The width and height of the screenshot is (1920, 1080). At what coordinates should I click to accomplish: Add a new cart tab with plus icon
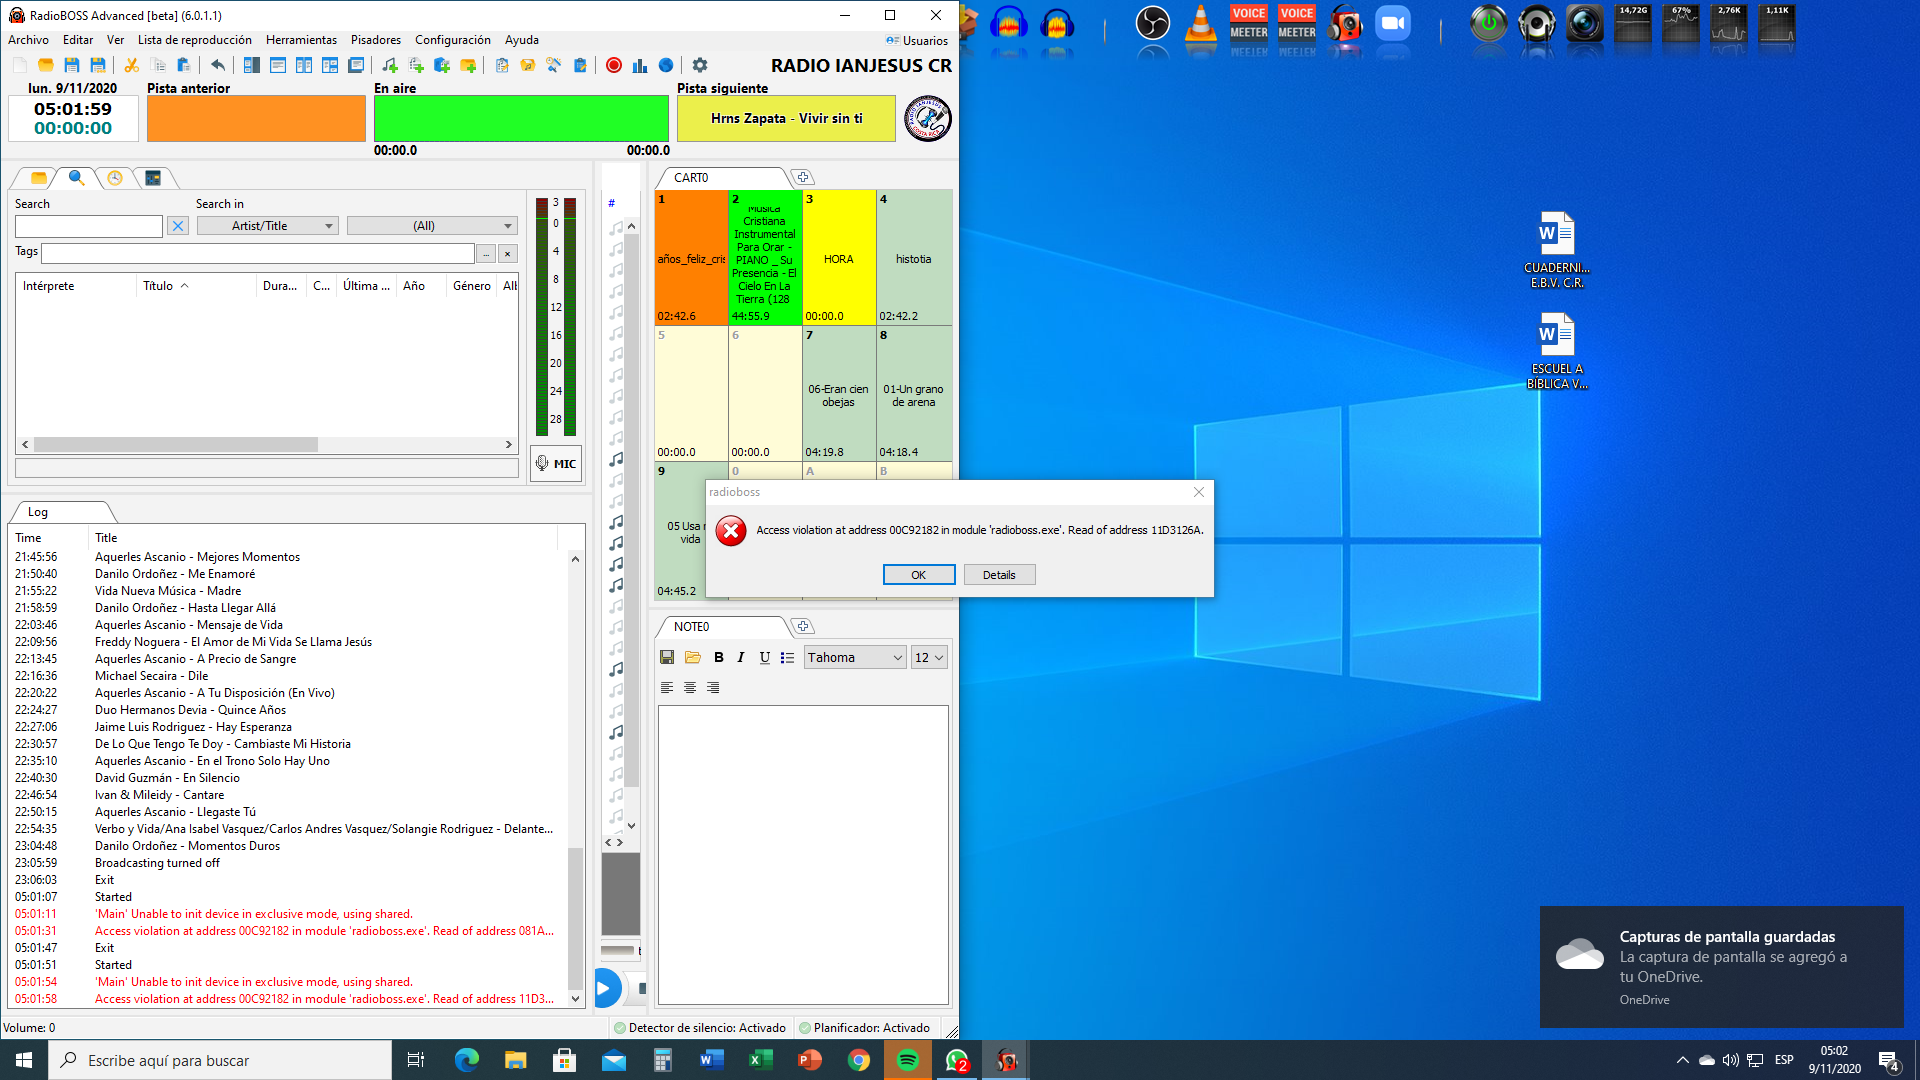(x=802, y=178)
